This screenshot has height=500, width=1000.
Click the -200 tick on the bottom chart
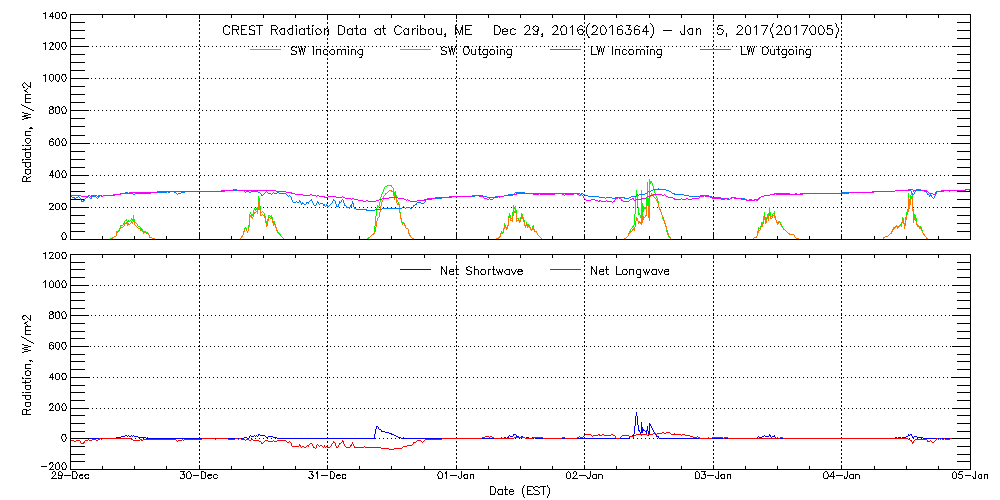tap(54, 466)
